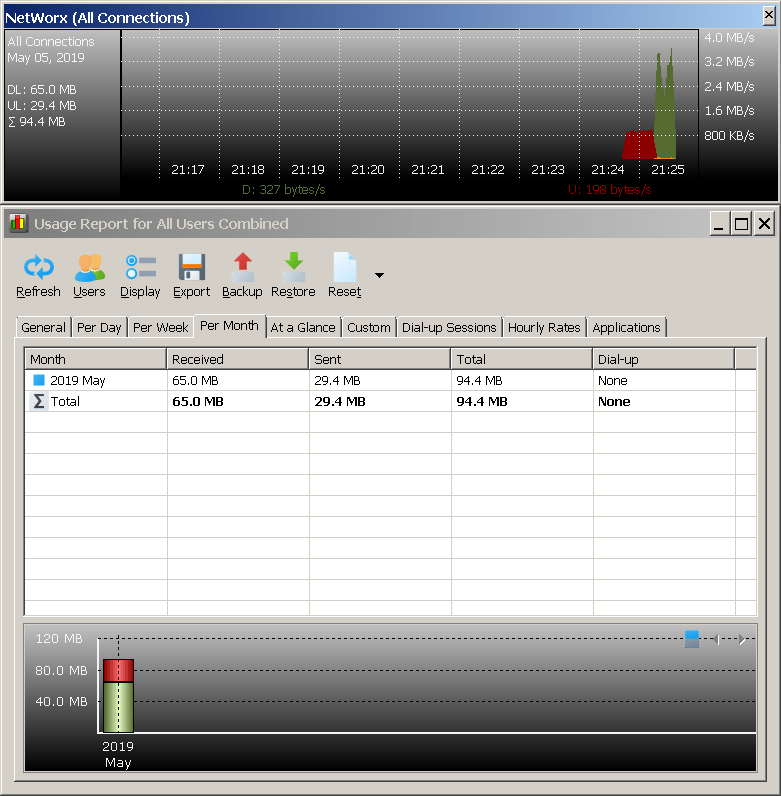Switch to the Hourly Rates tab

click(x=544, y=327)
